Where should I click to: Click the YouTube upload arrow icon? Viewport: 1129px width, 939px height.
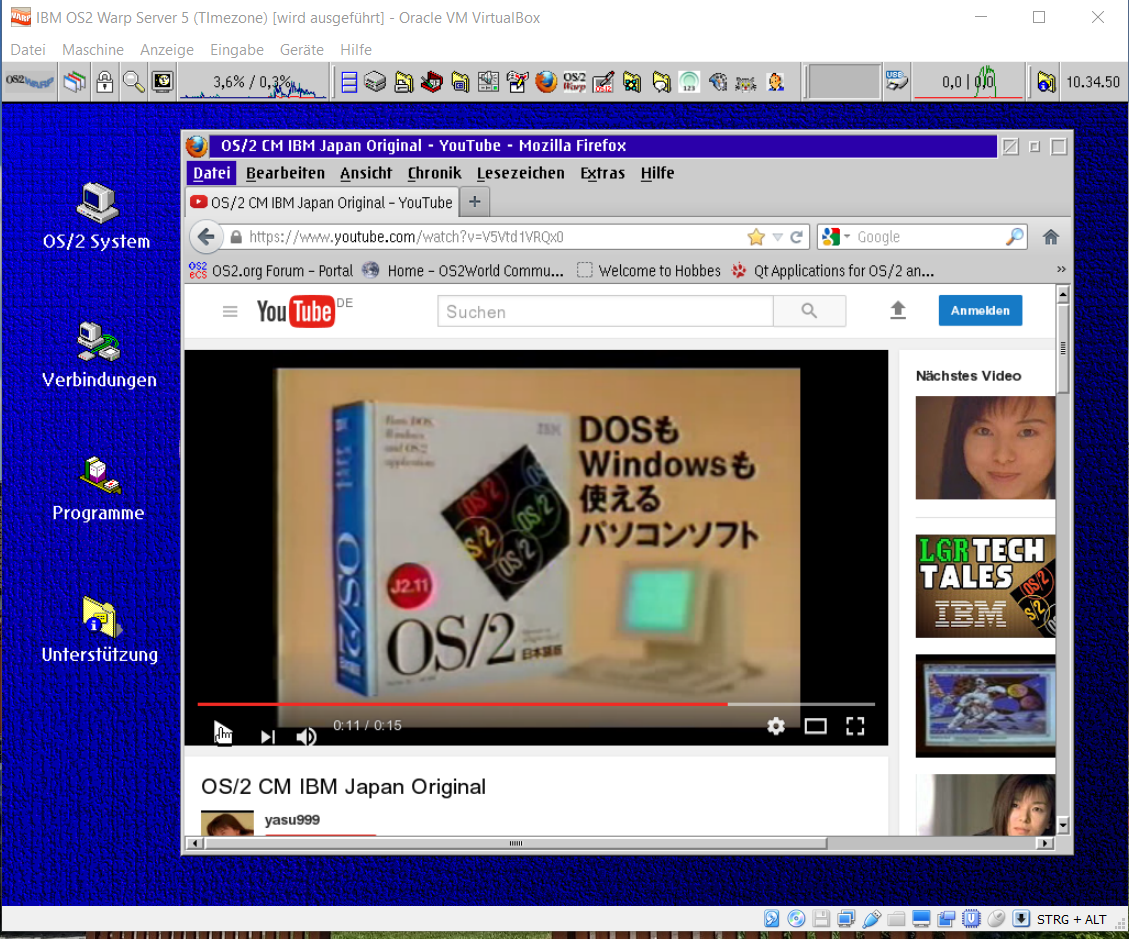(x=898, y=310)
